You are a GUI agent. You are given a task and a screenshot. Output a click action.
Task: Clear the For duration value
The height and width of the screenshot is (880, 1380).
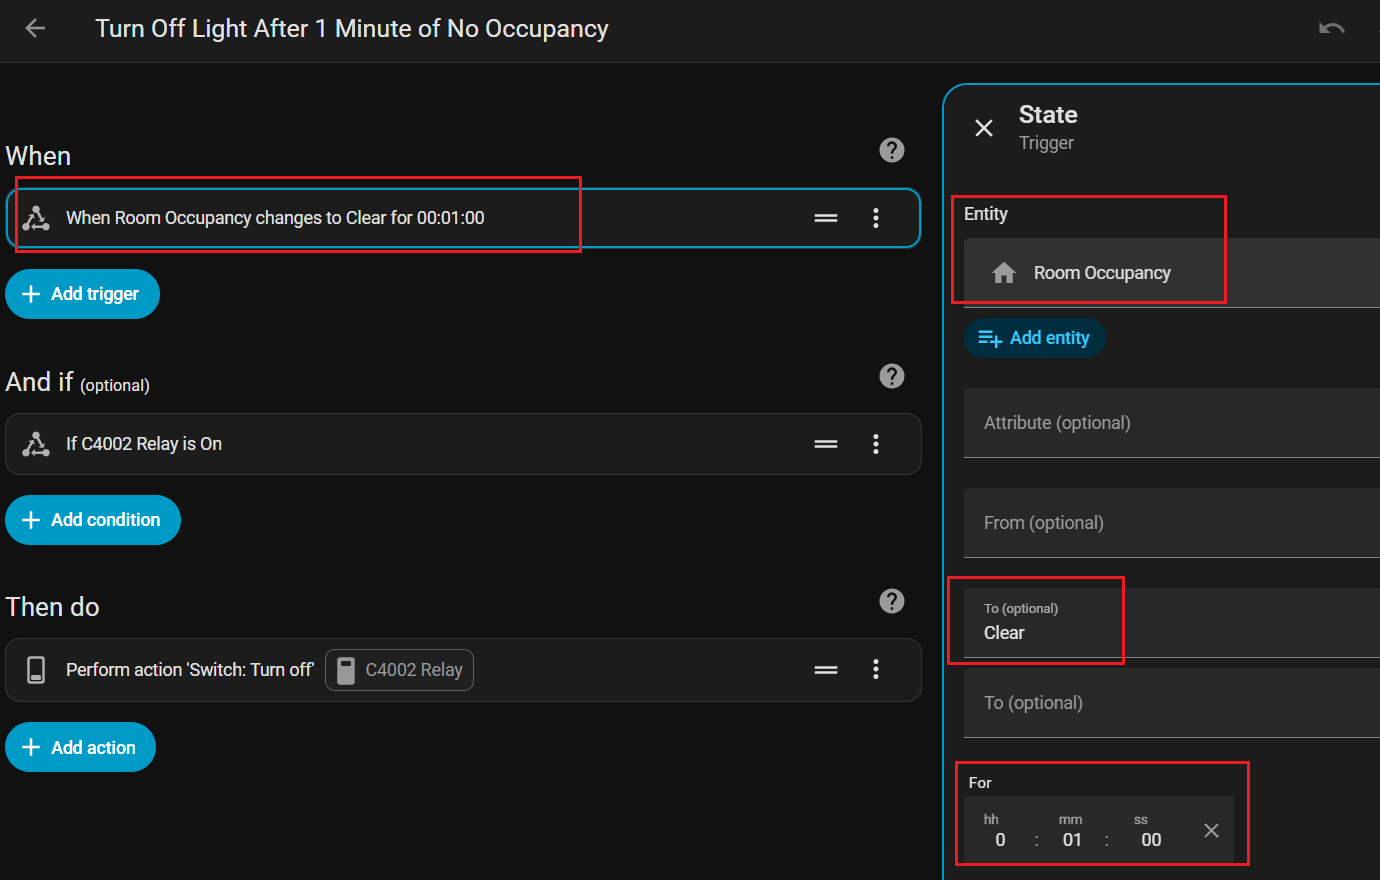tap(1211, 830)
